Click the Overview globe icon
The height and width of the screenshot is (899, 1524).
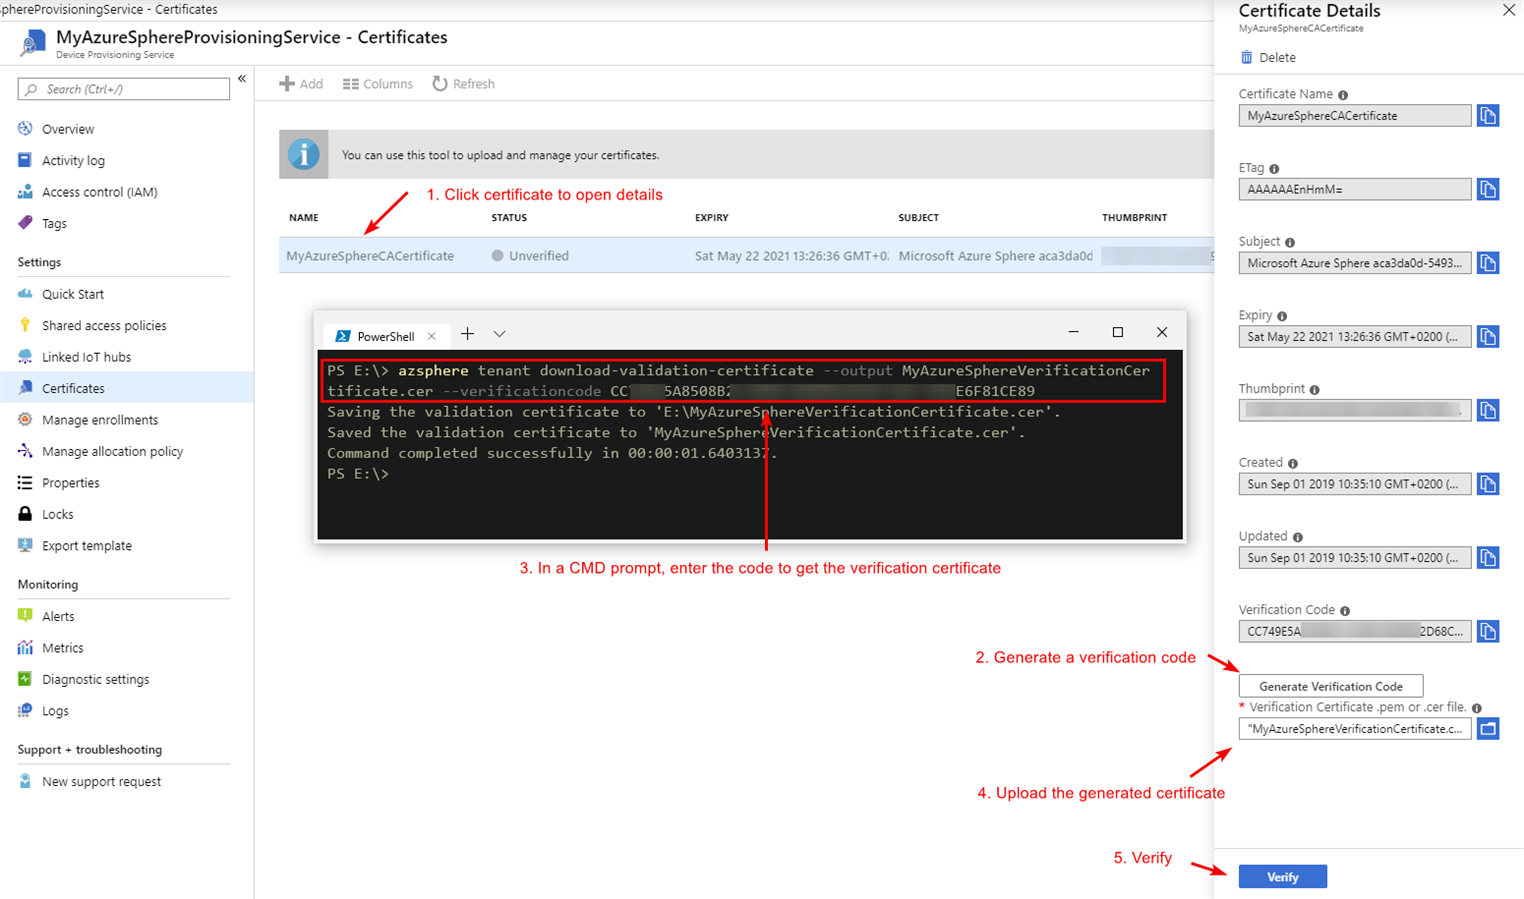click(25, 128)
